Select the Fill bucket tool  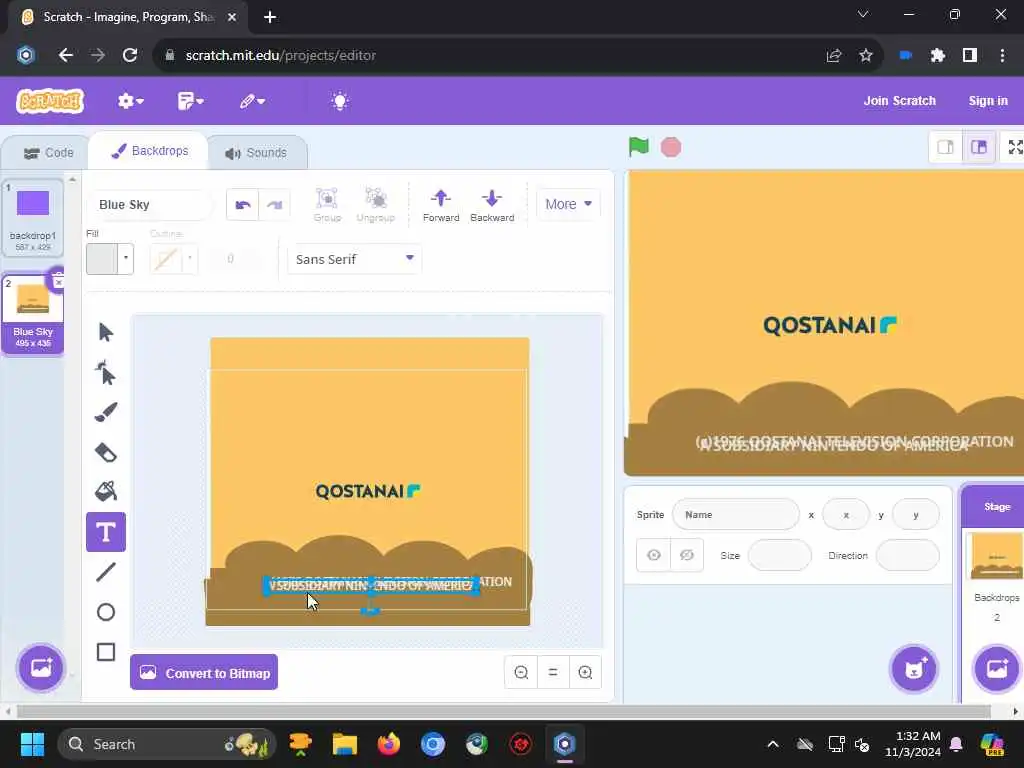tap(106, 491)
